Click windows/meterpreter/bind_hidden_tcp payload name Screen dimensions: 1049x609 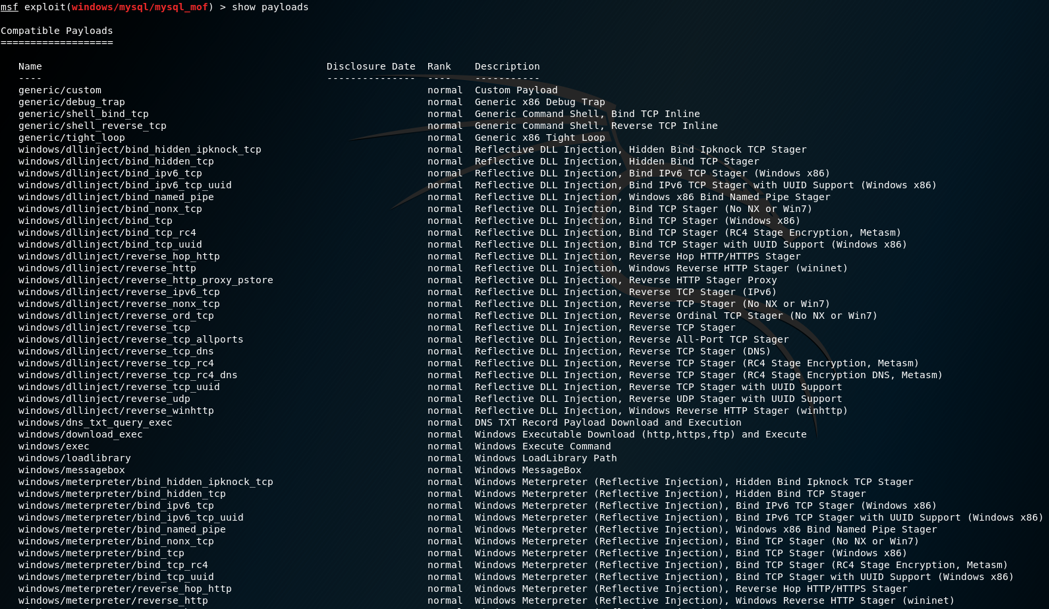122,495
